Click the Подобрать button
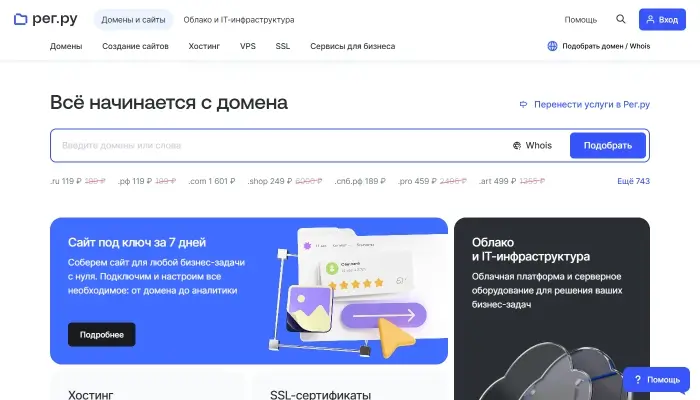The image size is (700, 400). (608, 146)
